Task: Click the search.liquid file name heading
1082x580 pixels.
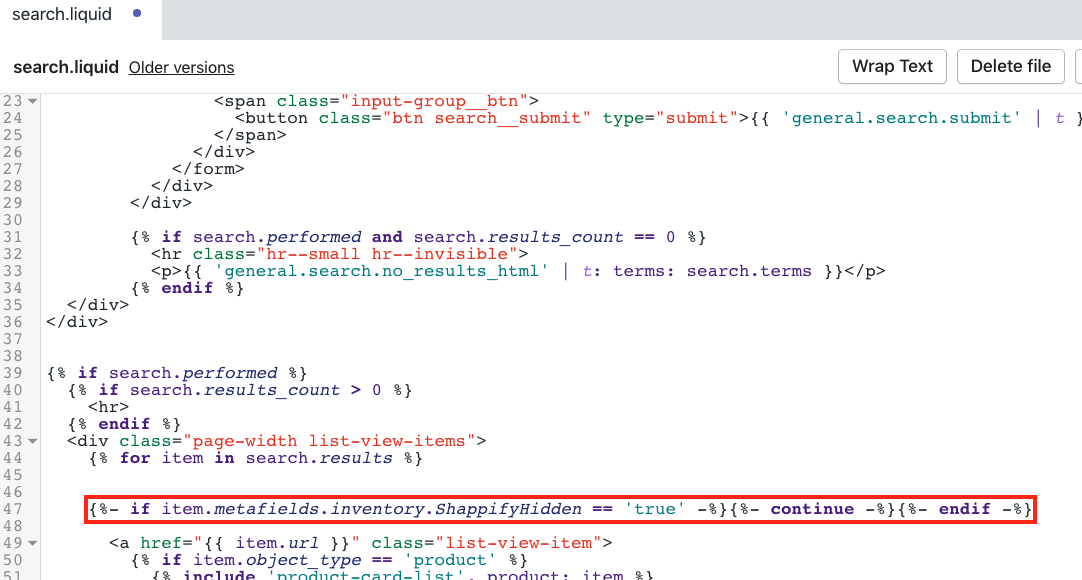Action: (65, 67)
